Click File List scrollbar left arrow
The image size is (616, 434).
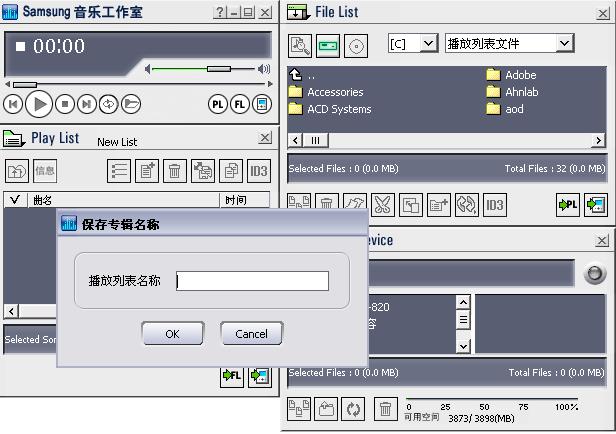(x=295, y=140)
